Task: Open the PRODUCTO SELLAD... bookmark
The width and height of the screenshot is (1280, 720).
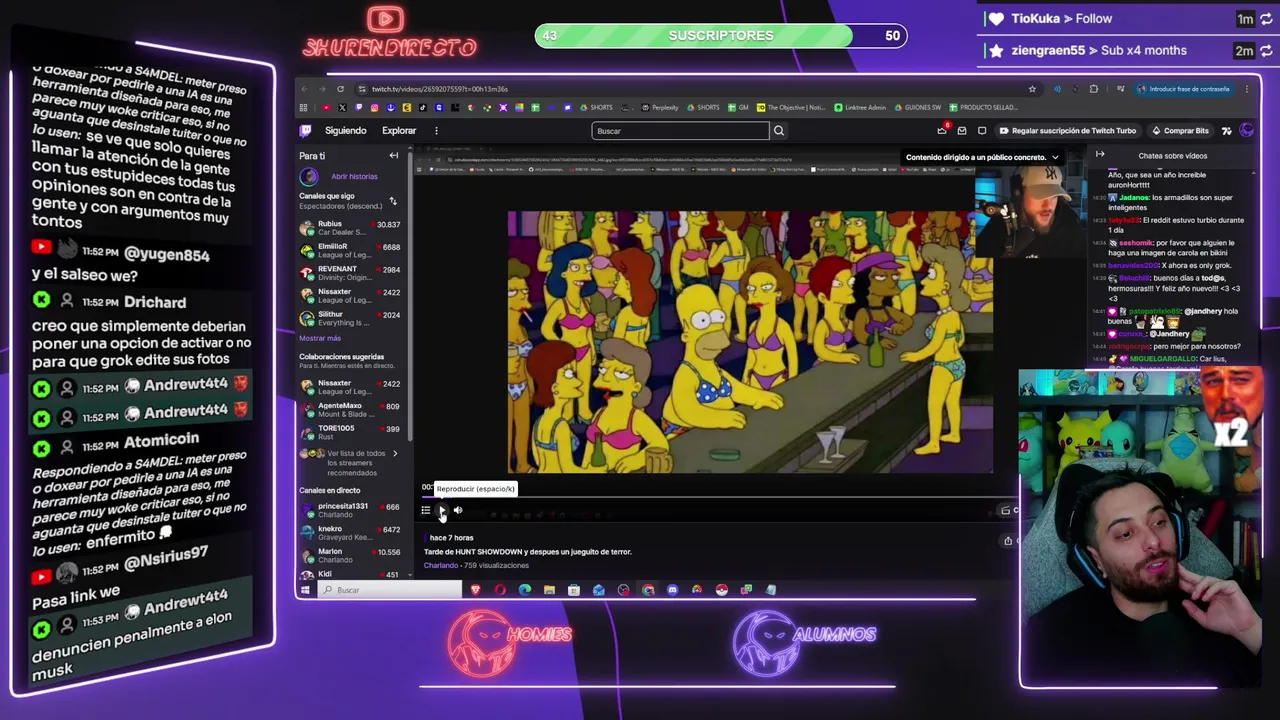Action: pos(983,107)
